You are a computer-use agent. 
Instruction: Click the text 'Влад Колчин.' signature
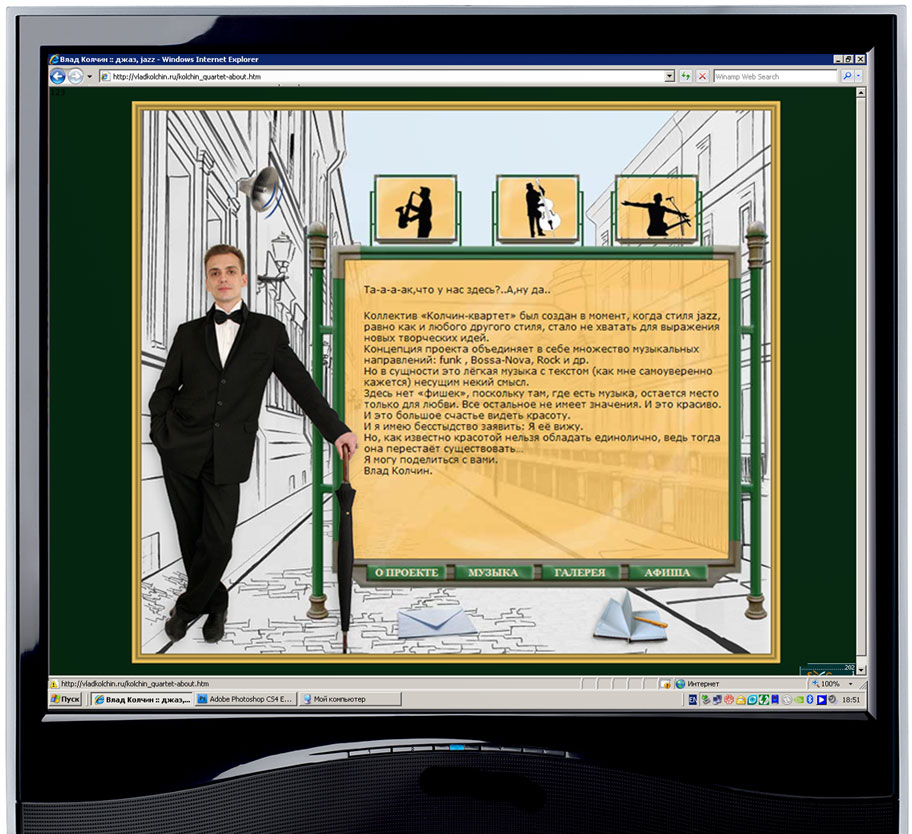[398, 471]
